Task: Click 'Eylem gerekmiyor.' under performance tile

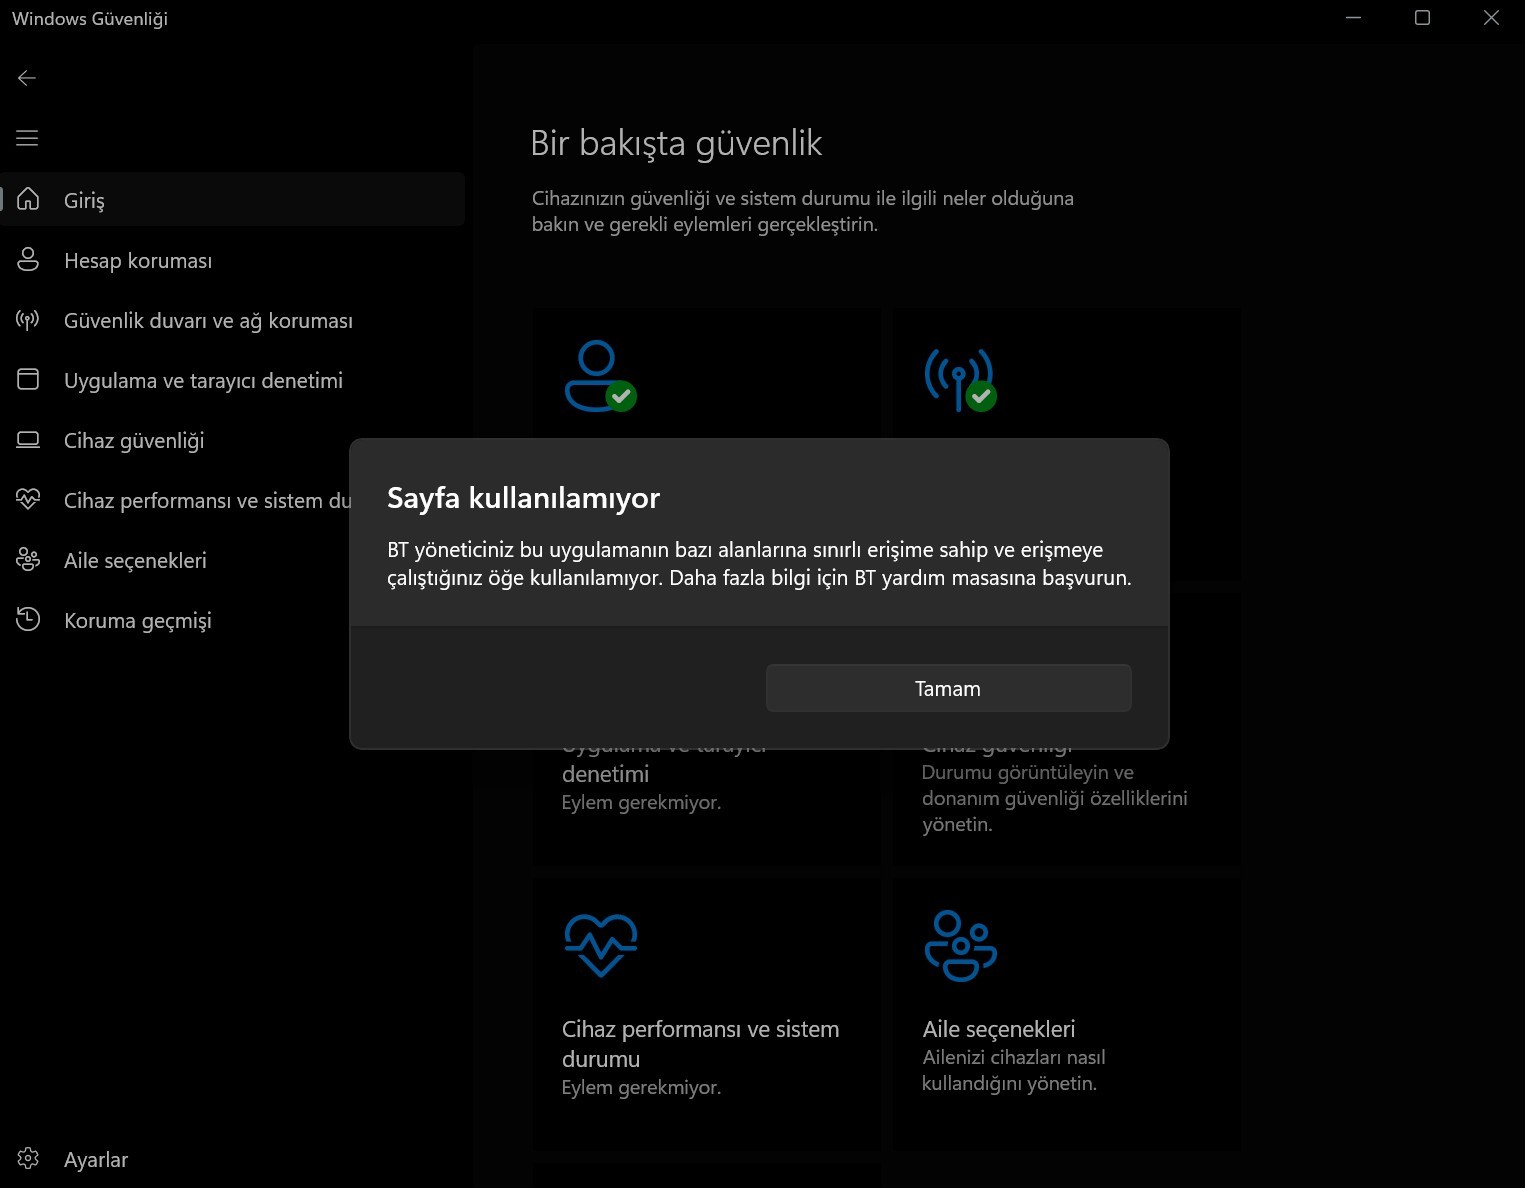Action: click(x=641, y=1087)
